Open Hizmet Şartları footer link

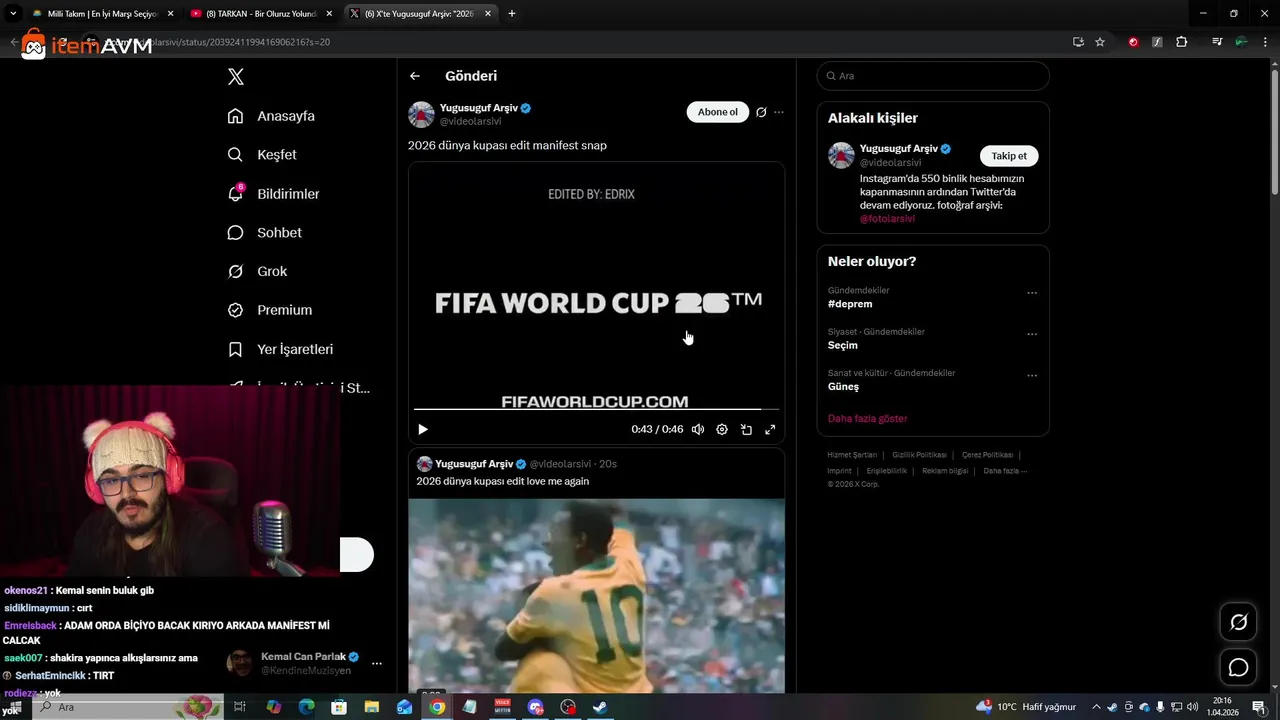(x=852, y=455)
